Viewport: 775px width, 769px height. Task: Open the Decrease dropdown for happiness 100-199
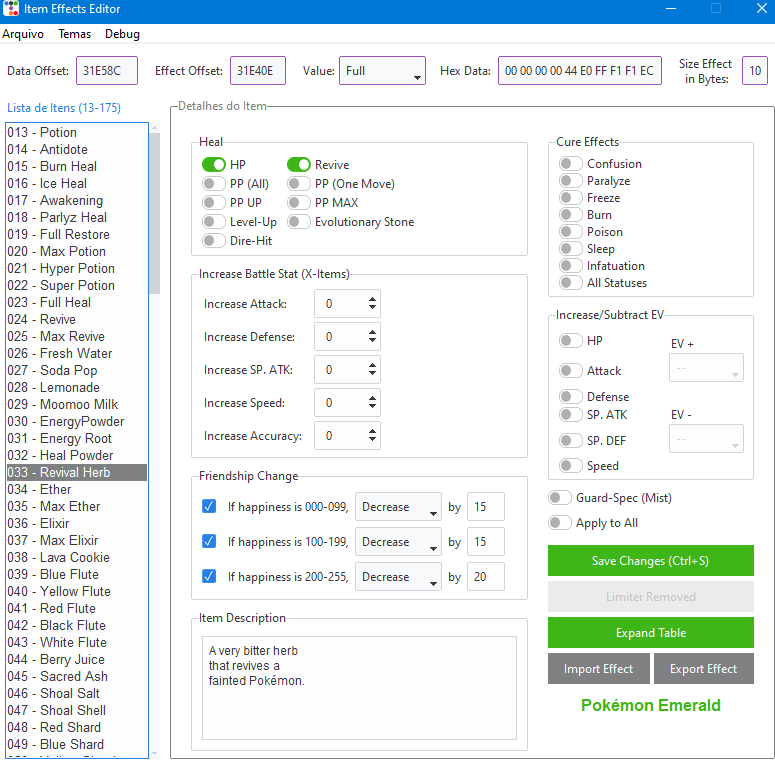click(398, 542)
